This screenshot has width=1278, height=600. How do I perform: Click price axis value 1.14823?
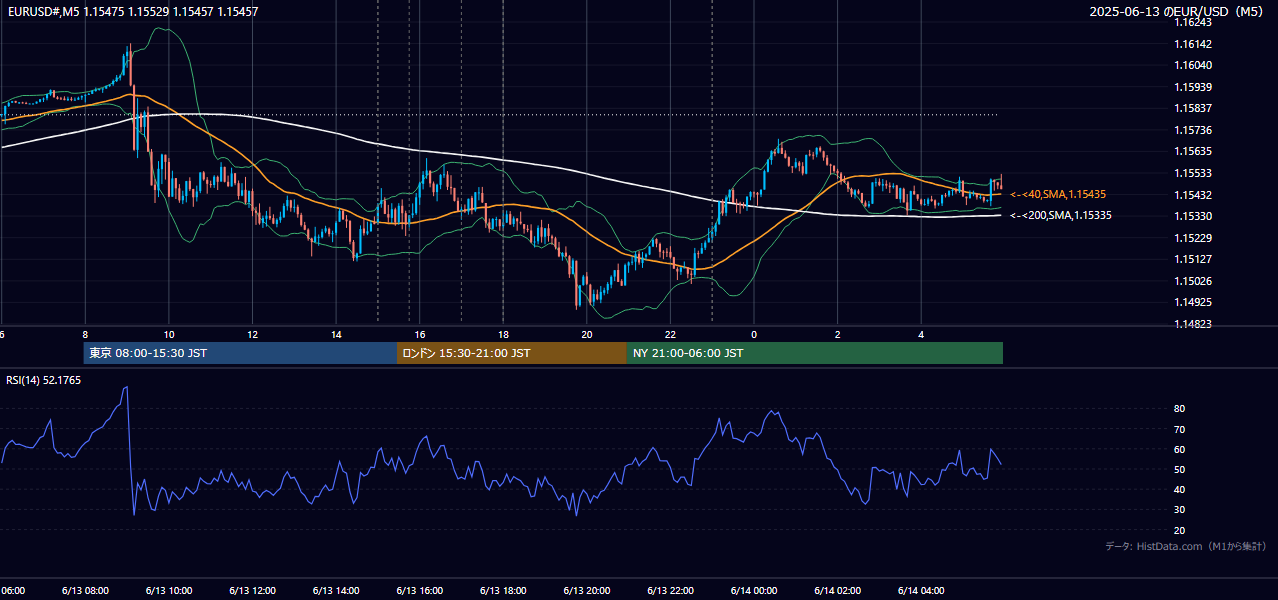[x=1194, y=324]
